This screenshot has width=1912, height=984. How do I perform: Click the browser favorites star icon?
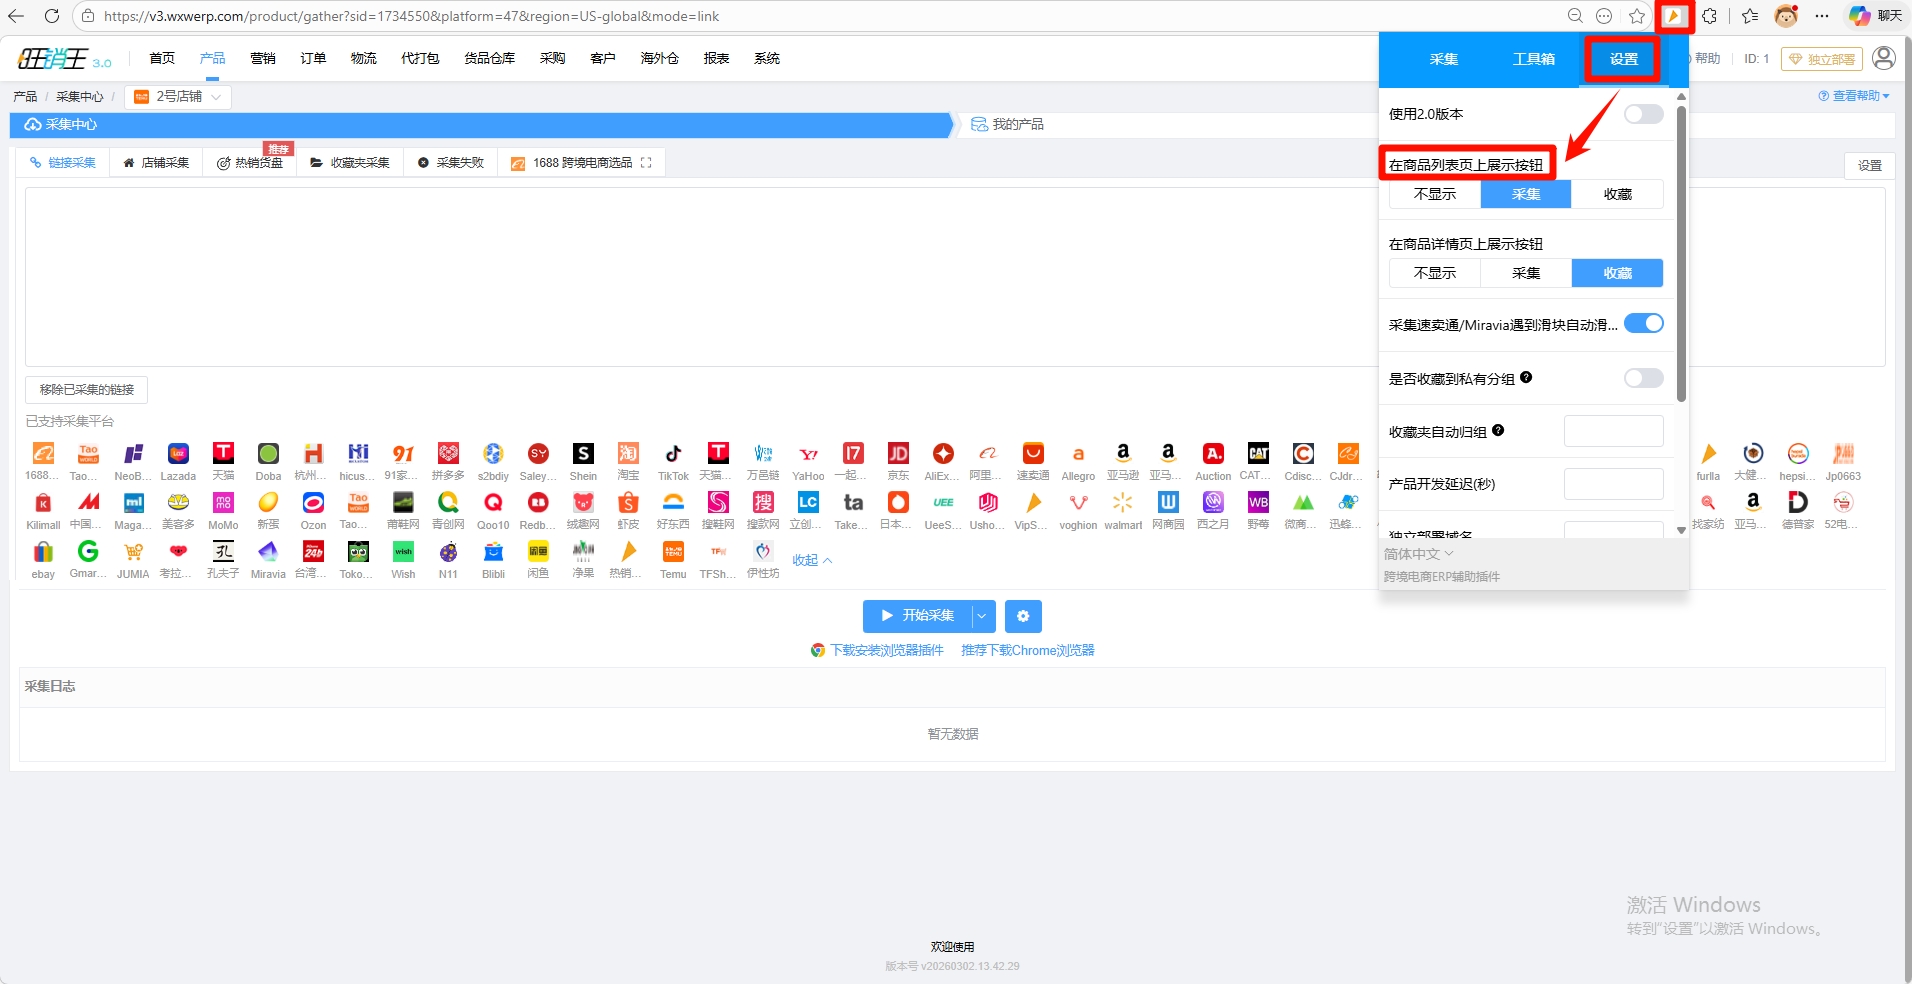(1637, 16)
